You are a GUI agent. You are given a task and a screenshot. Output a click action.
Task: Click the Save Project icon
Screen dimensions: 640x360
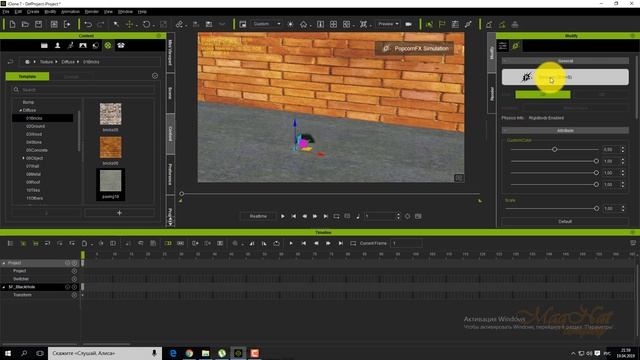pos(38,24)
